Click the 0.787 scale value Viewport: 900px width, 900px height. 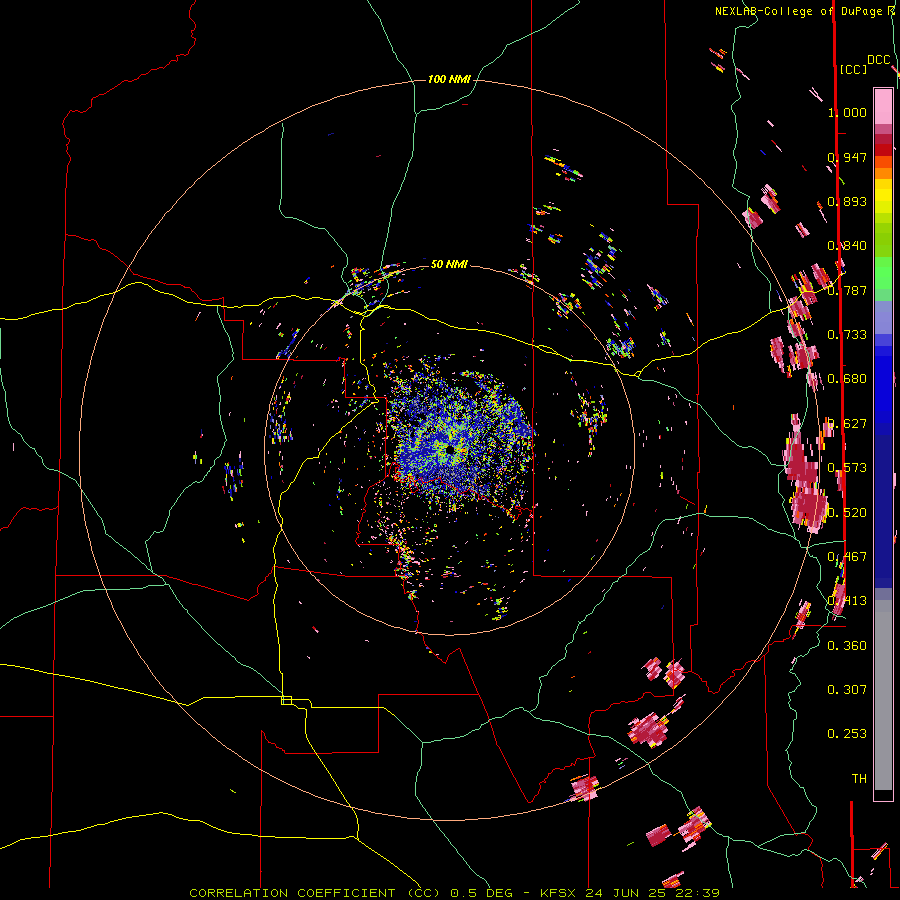point(847,290)
